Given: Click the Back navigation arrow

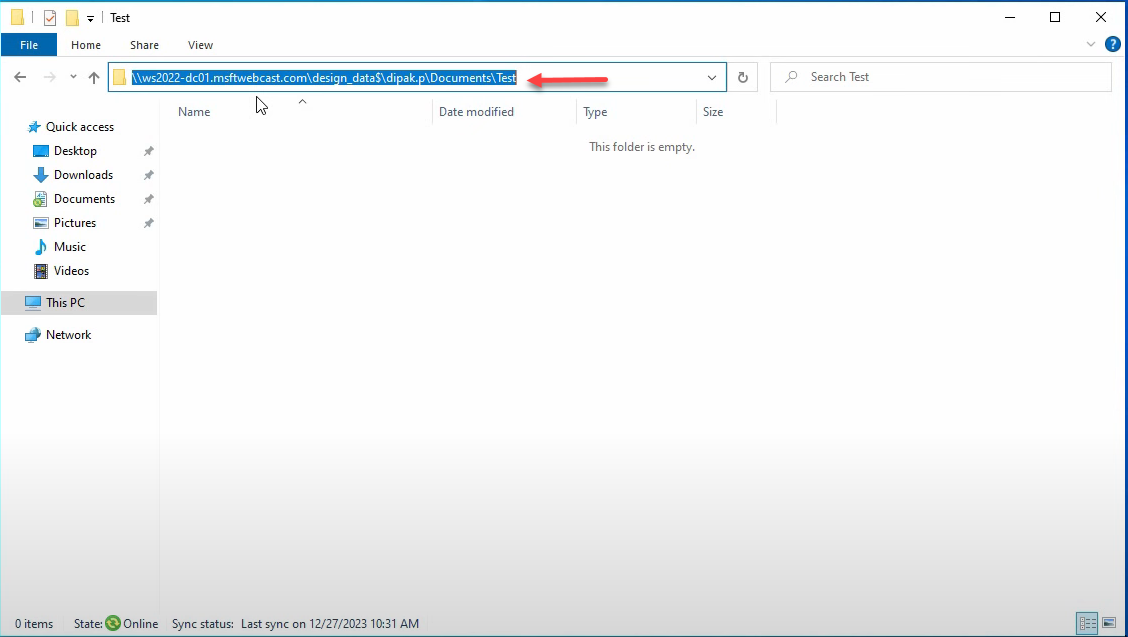Looking at the screenshot, I should 20,77.
